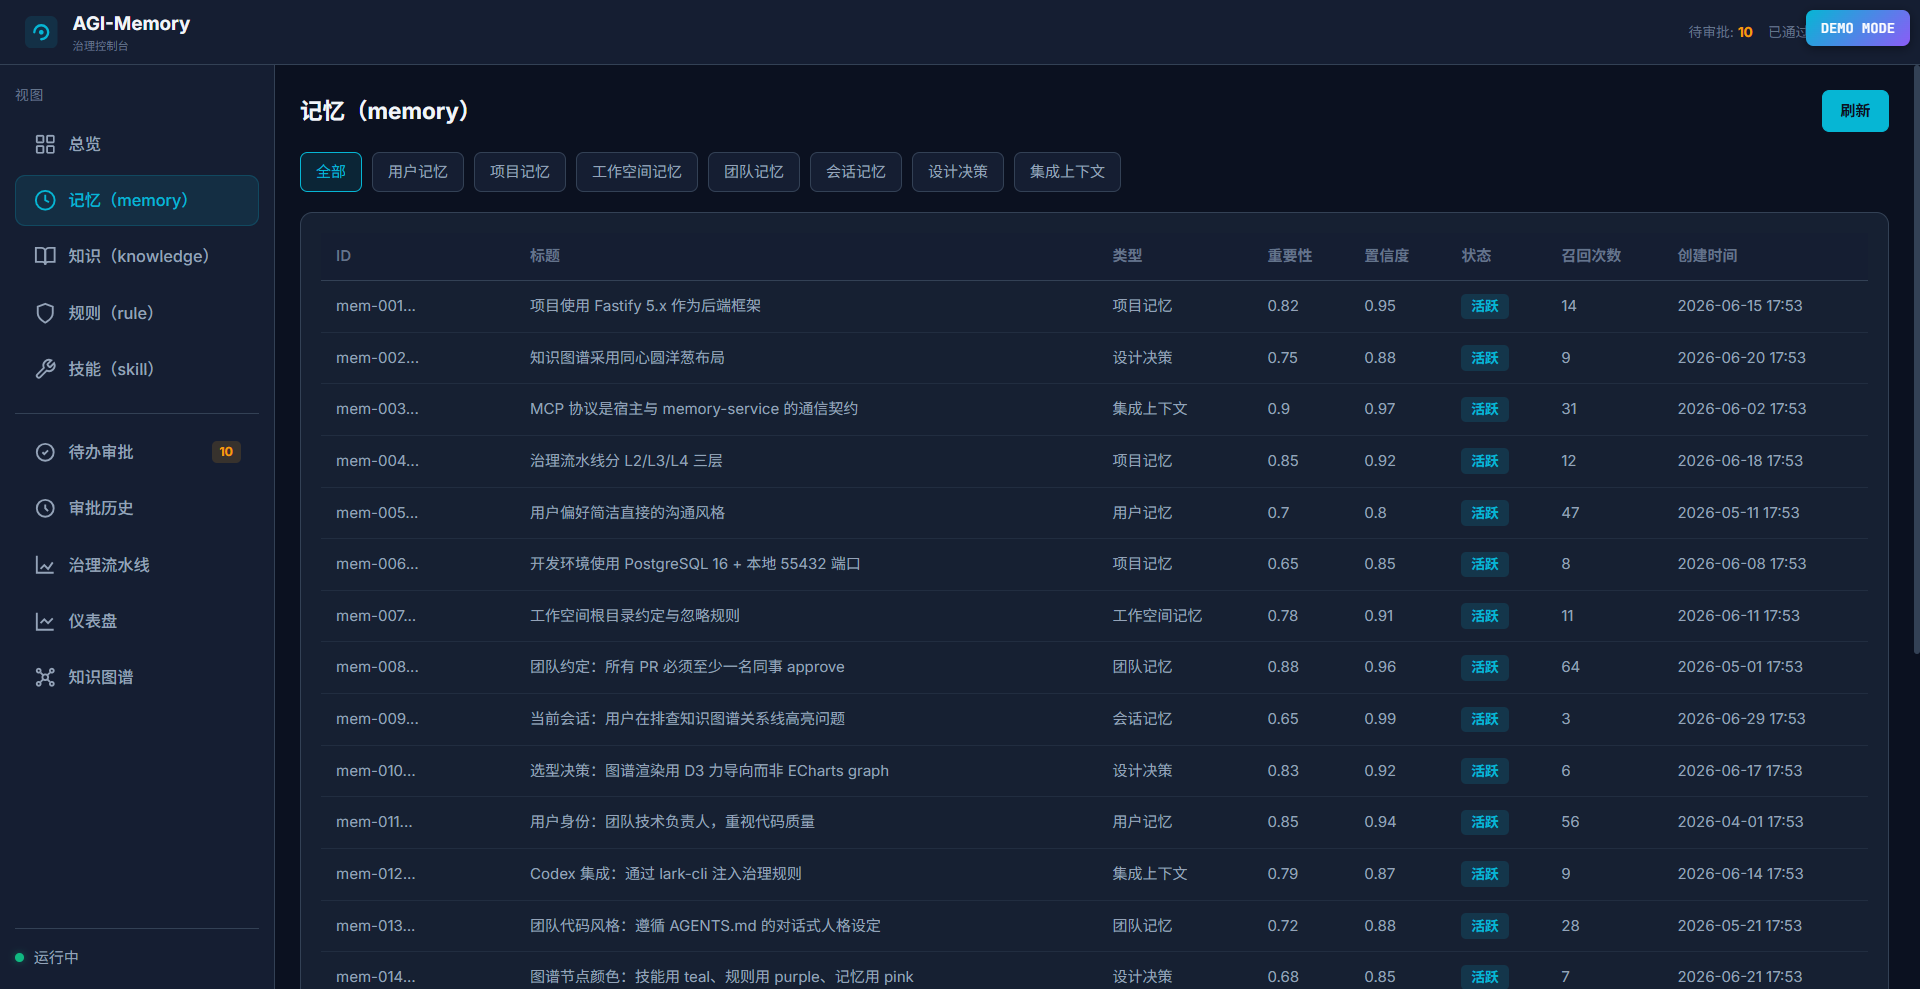Select row "项目使用 Fastify 5.x 作为后端框架"
This screenshot has height=989, width=1920.
1094,306
